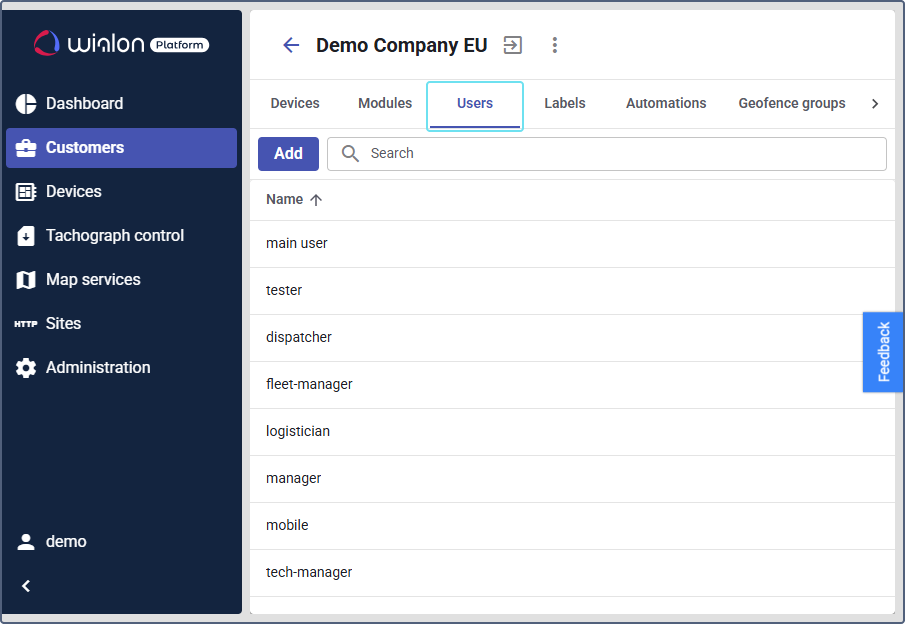Click the login-as icon next to company name

pyautogui.click(x=513, y=45)
